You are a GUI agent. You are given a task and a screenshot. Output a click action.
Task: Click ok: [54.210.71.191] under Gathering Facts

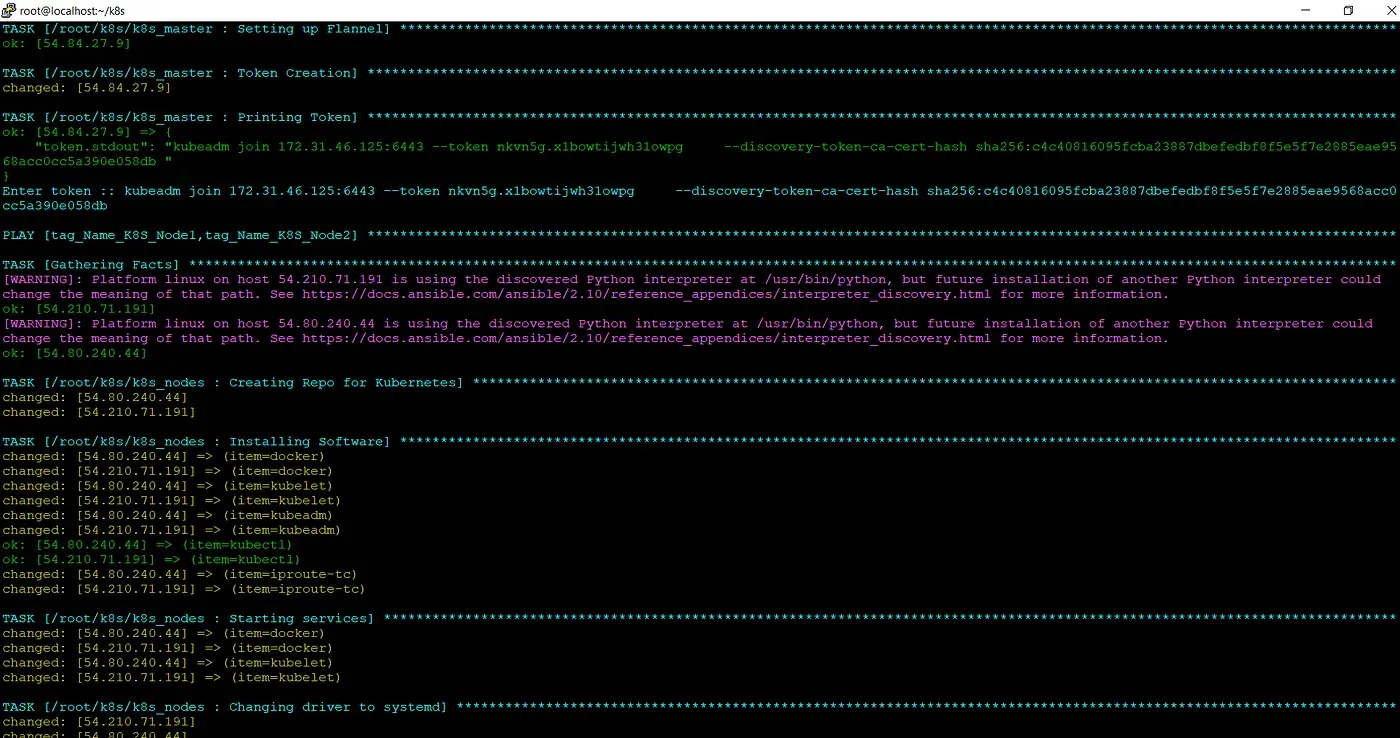coord(79,309)
